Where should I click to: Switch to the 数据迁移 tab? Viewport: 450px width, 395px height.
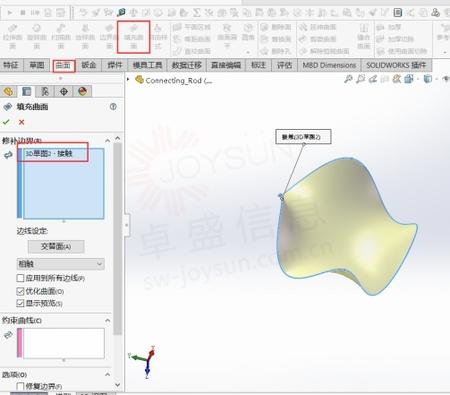pos(187,65)
